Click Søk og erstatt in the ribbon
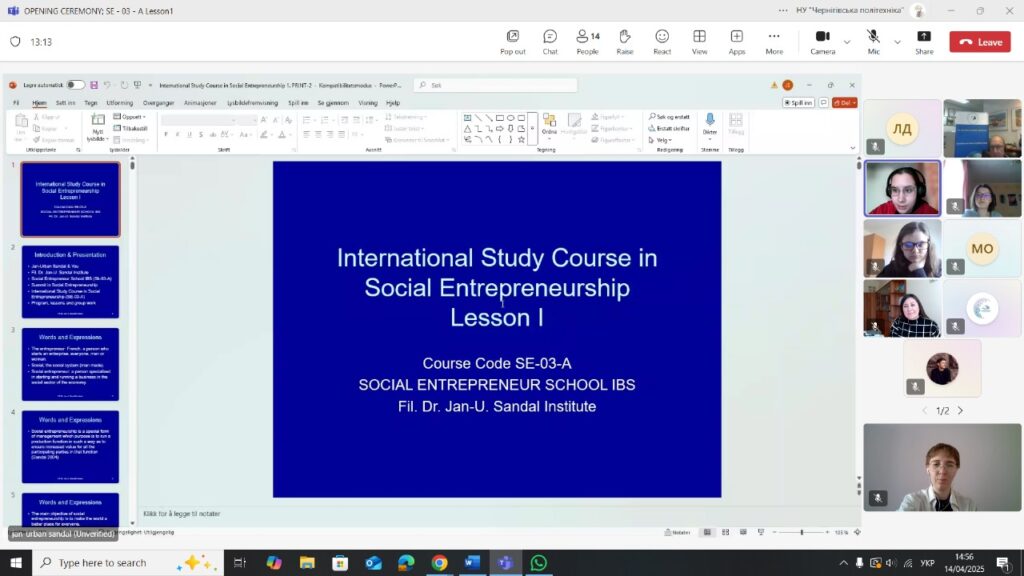 tap(669, 117)
